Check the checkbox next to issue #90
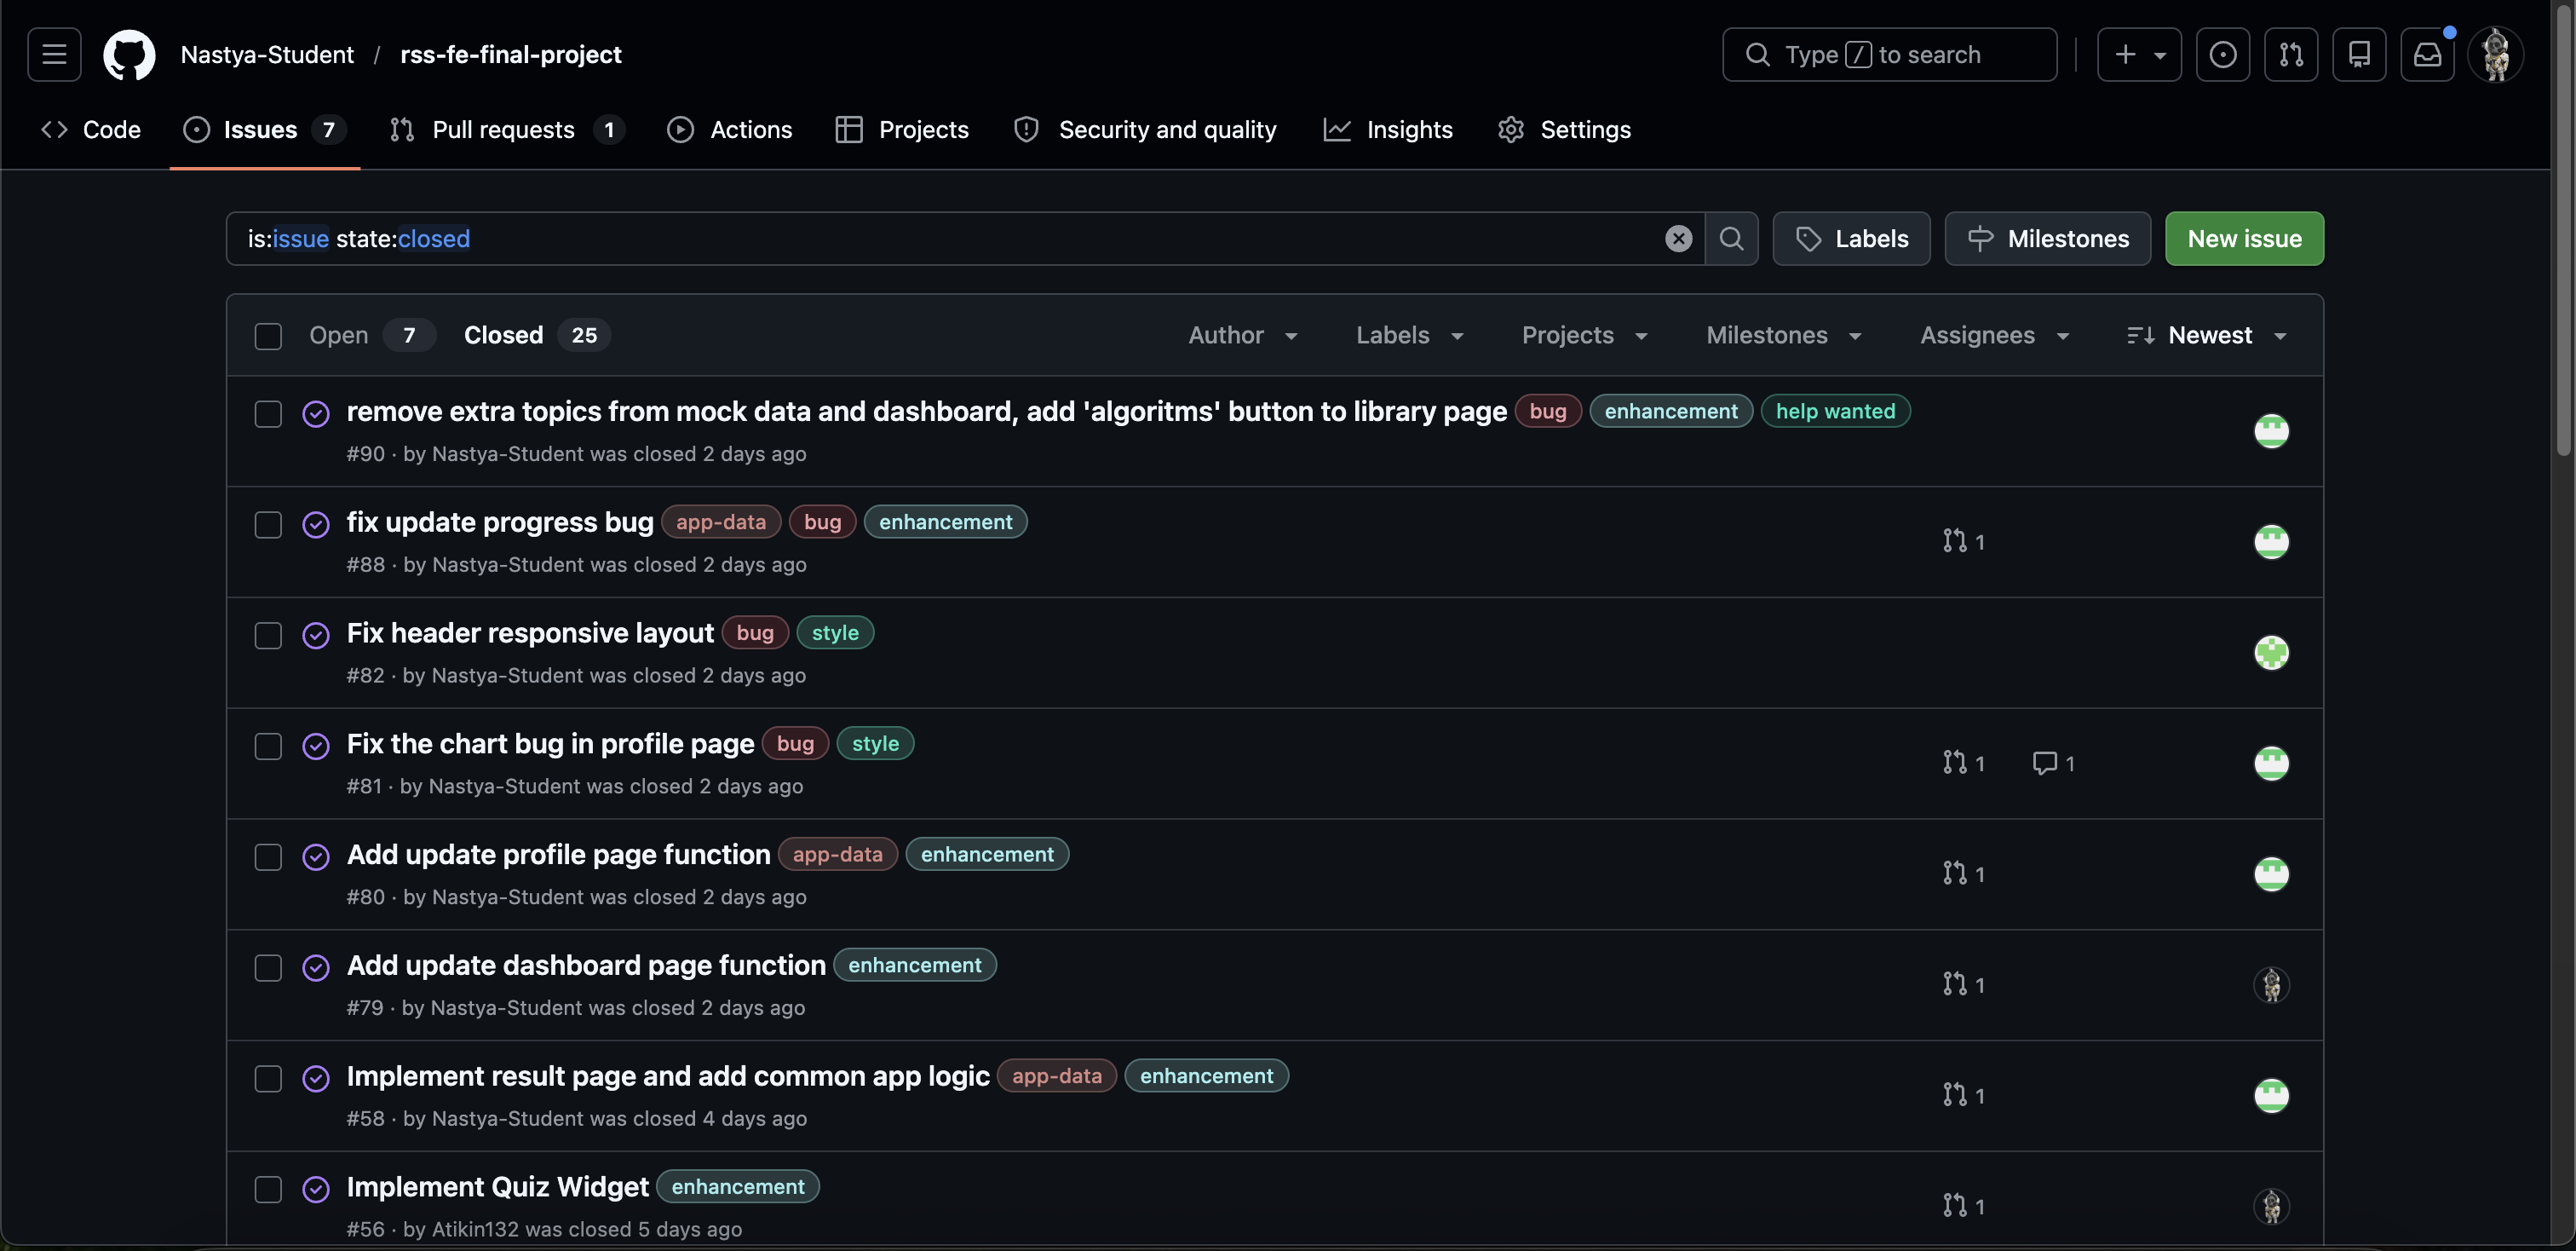The image size is (2576, 1251). [268, 414]
